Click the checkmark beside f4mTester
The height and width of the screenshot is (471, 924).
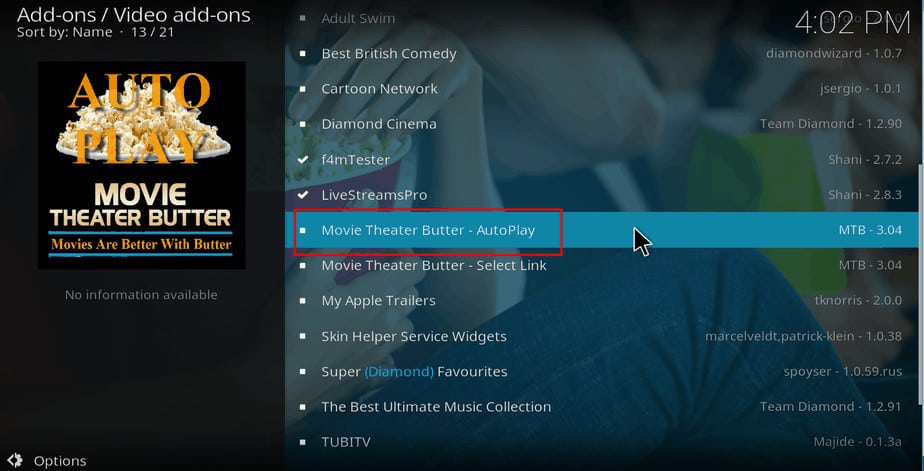coord(303,159)
